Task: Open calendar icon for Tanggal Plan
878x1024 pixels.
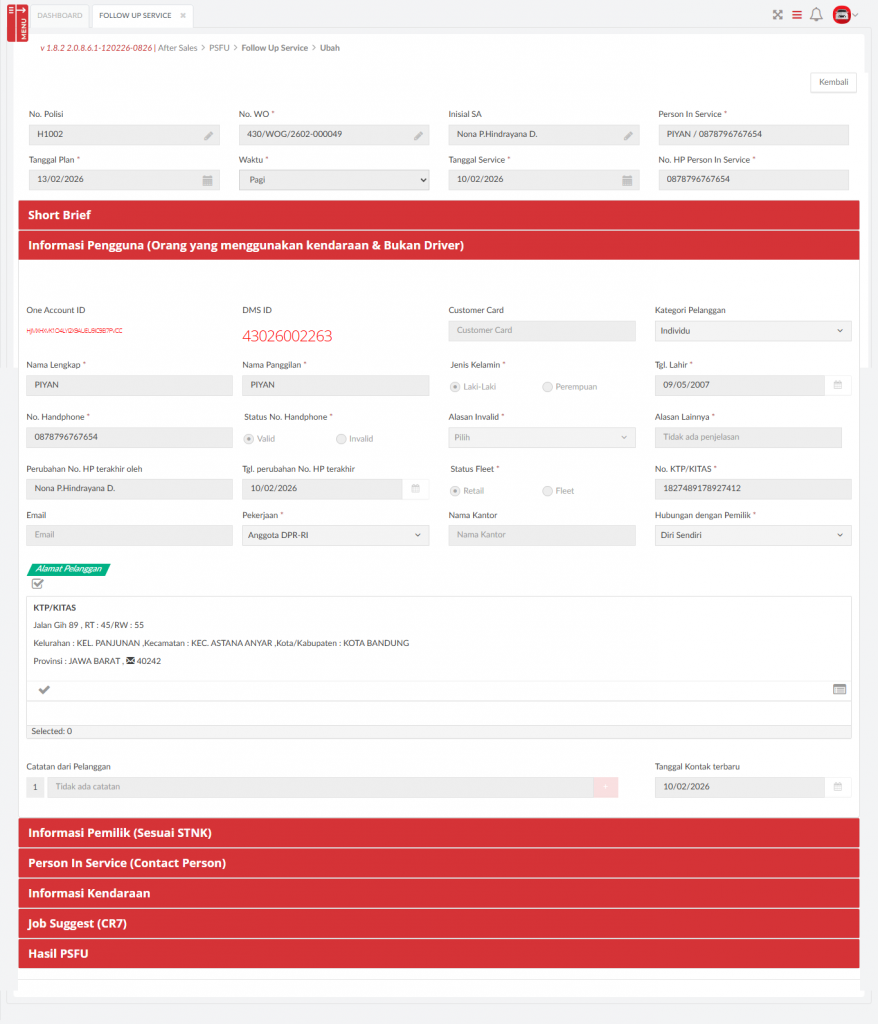Action: point(208,180)
